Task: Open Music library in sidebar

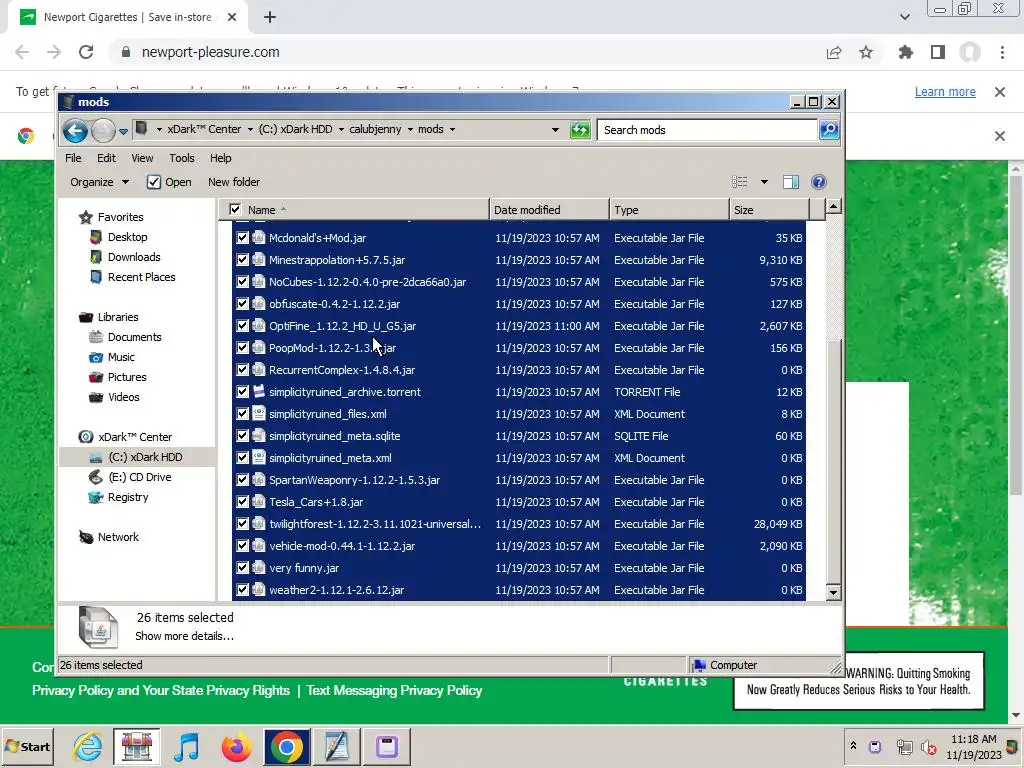Action: [121, 357]
